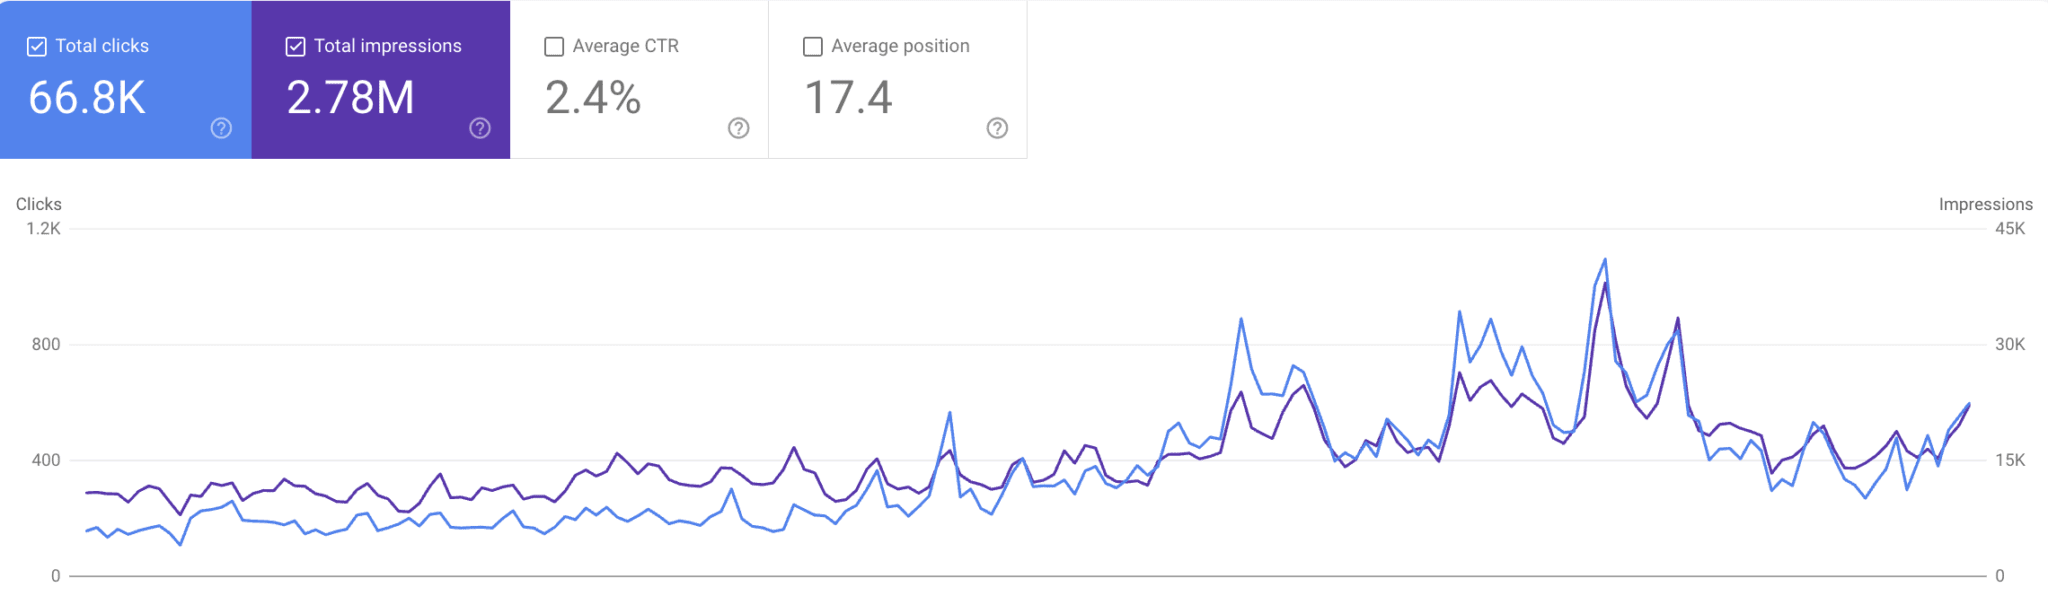Select the 66.8K total clicks value
2048x596 pixels.
[x=87, y=98]
